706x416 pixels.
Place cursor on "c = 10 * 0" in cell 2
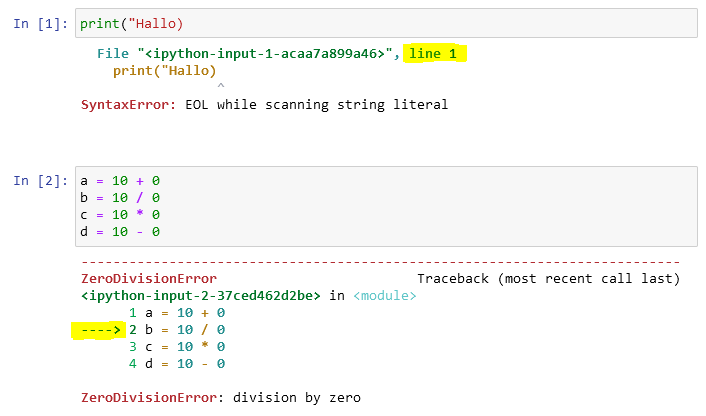[120, 215]
